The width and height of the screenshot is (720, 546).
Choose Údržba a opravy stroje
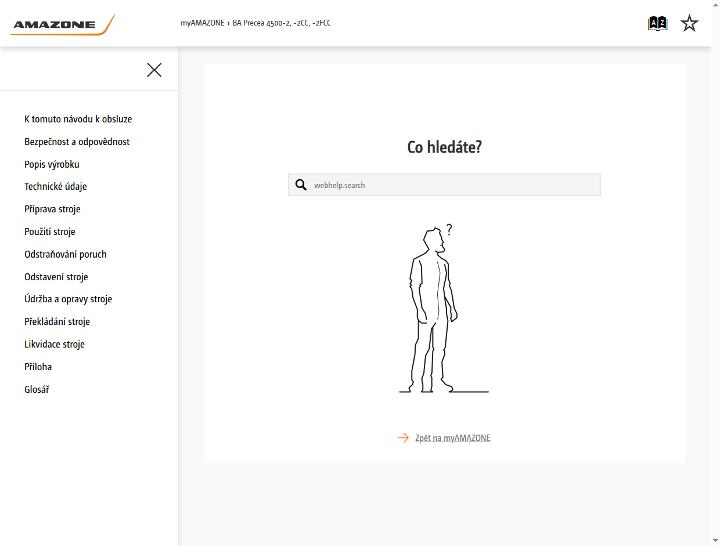(x=68, y=299)
